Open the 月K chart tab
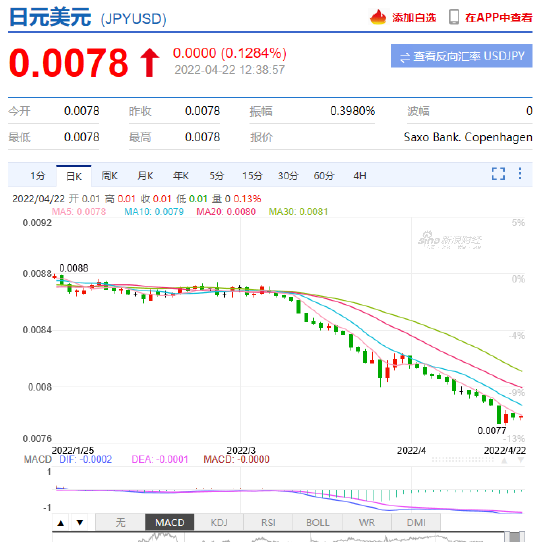 pos(145,175)
